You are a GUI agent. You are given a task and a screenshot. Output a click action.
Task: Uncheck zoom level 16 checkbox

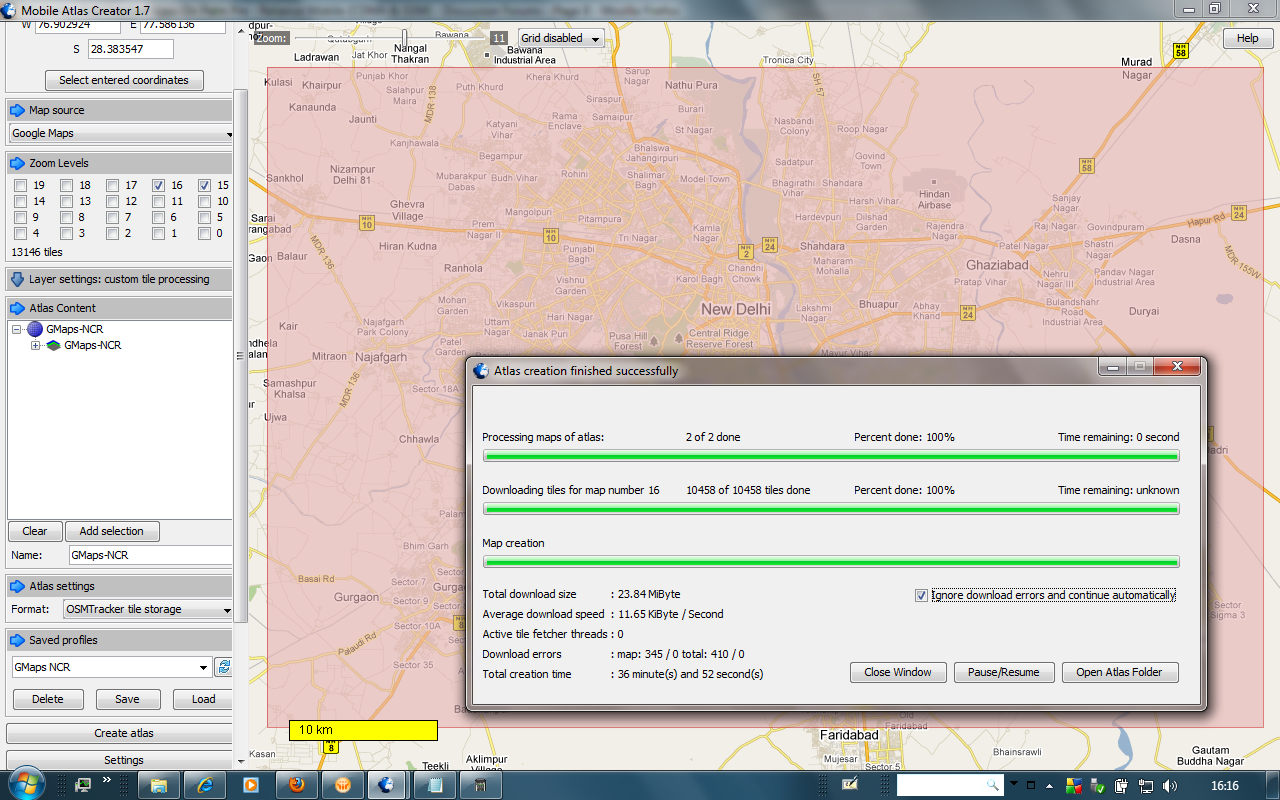pos(158,185)
